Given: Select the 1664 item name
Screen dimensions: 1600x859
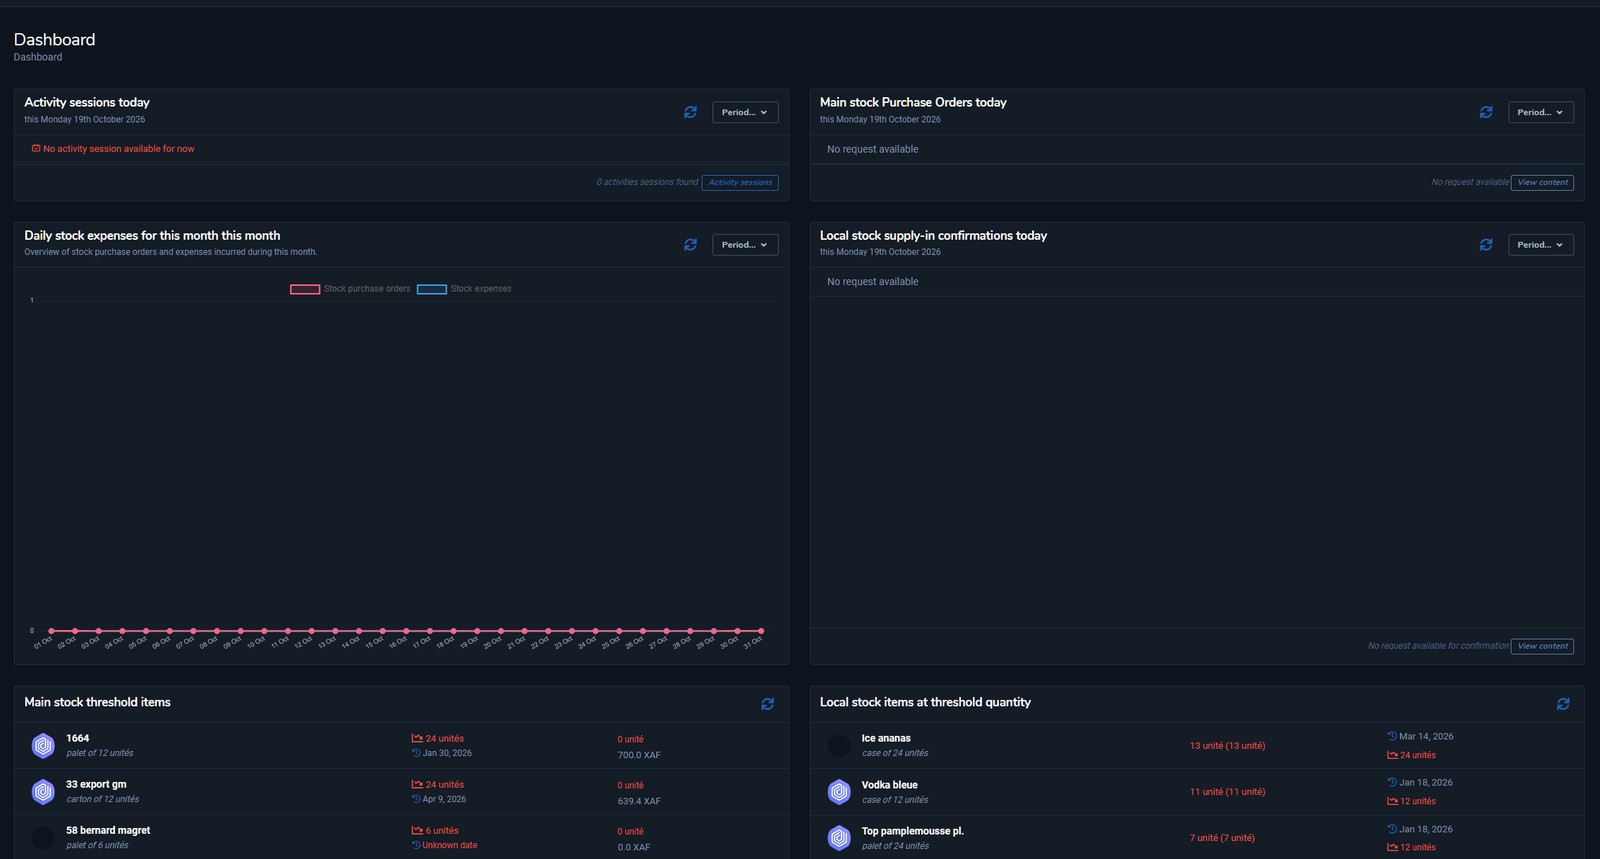Looking at the screenshot, I should 78,738.
